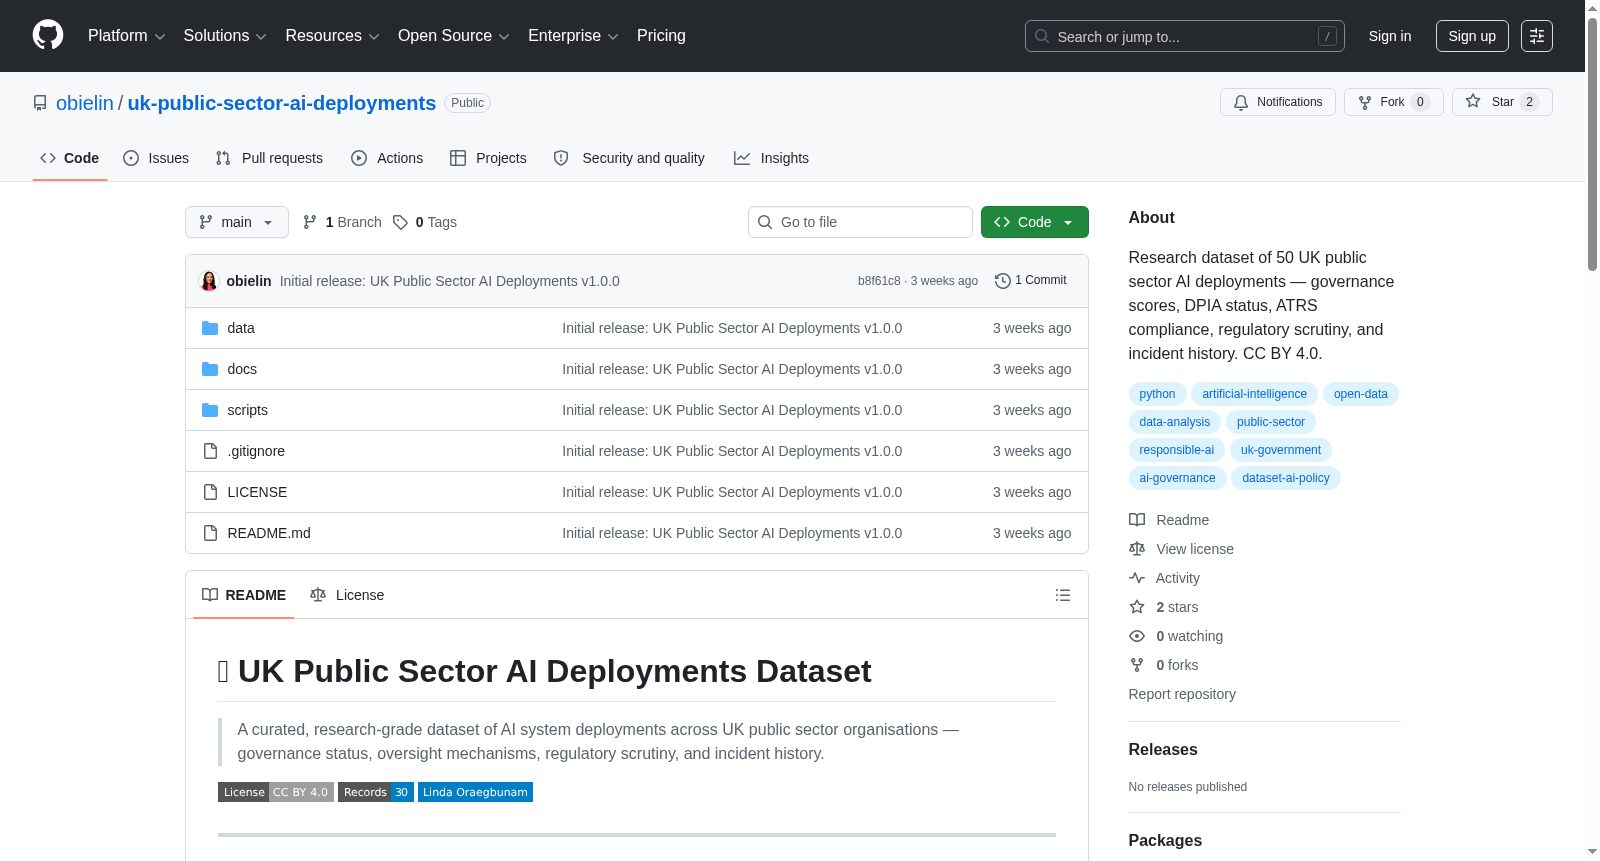Switch to the Projects tab
The height and width of the screenshot is (861, 1600).
point(488,158)
